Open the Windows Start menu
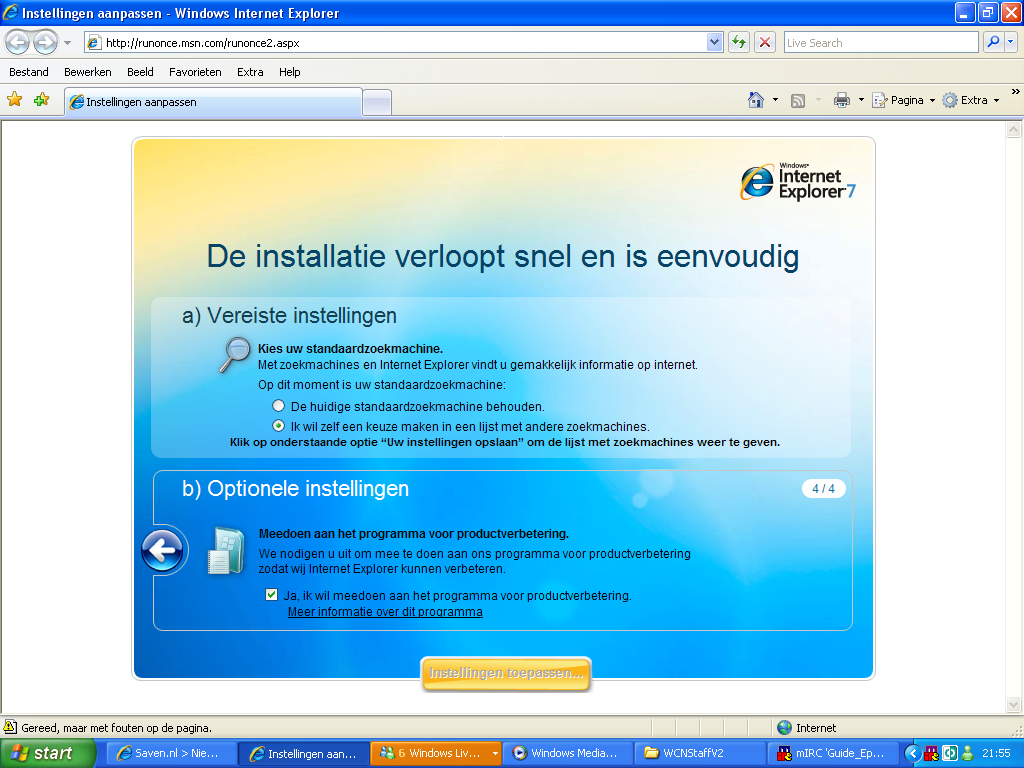 47,753
